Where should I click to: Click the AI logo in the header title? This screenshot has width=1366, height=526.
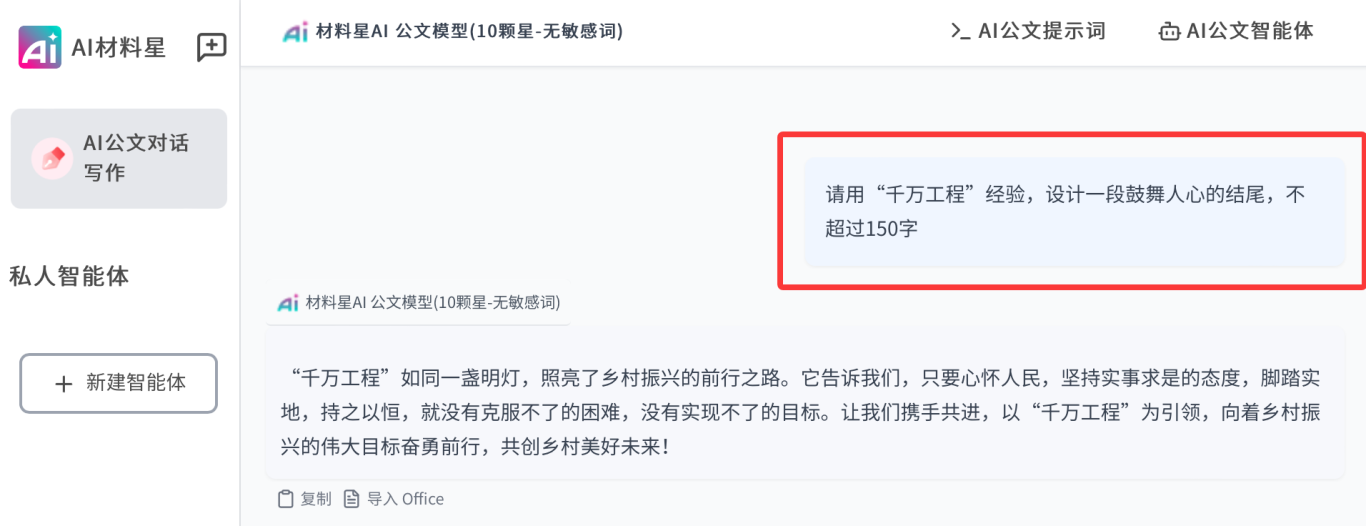pos(295,32)
